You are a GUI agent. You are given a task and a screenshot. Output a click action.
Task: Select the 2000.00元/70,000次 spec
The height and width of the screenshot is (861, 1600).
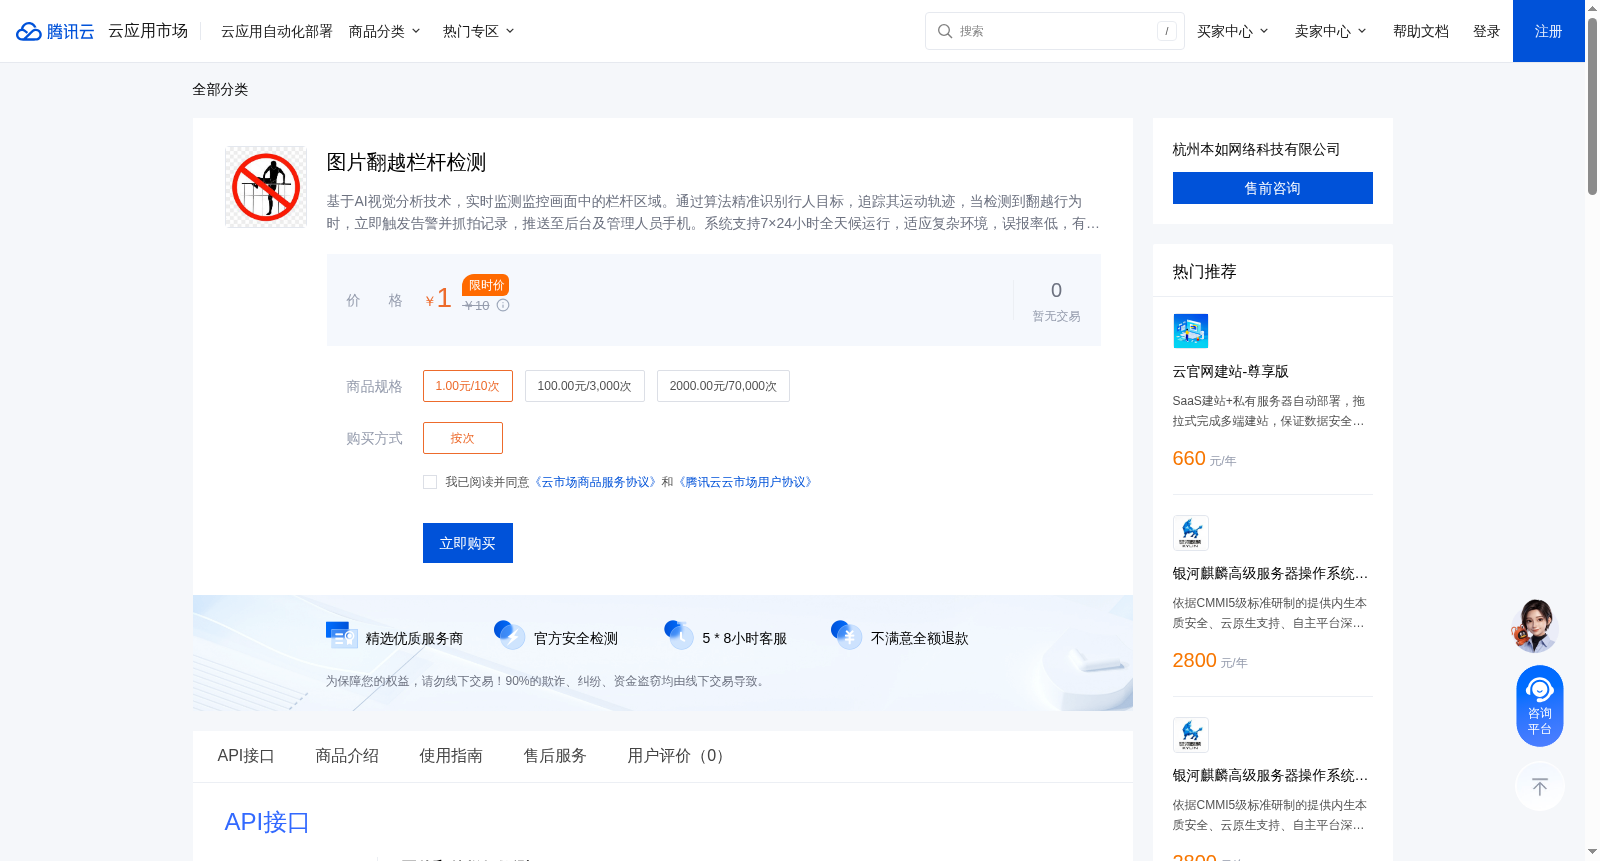(723, 386)
